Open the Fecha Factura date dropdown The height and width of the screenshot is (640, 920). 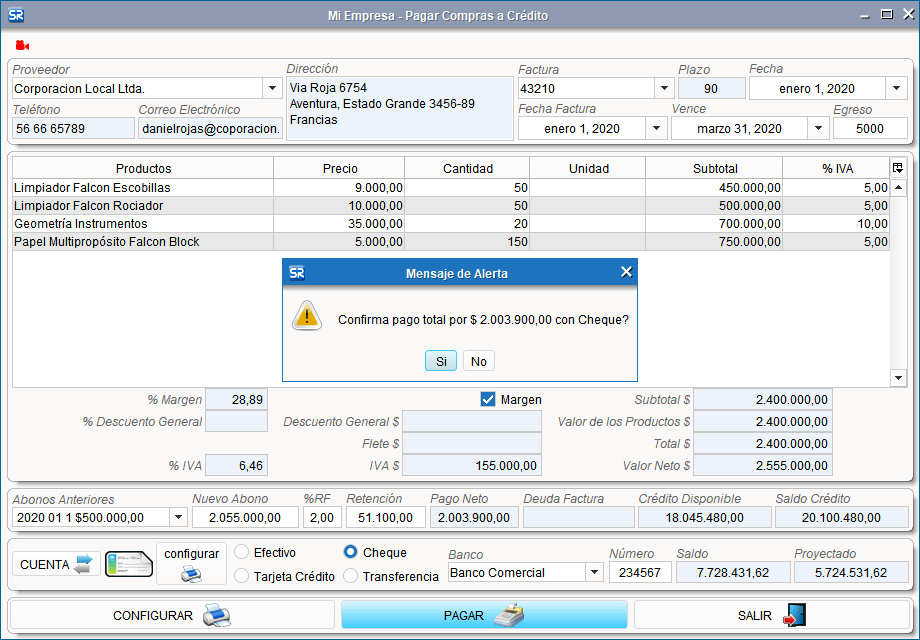pos(656,128)
